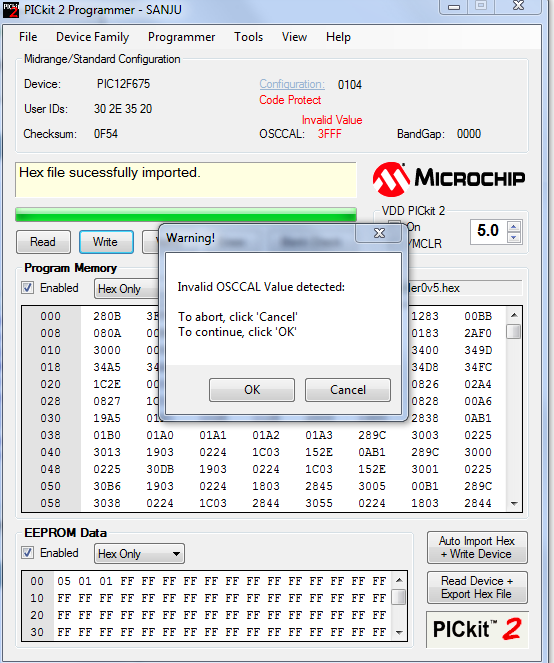554x663 pixels.
Task: Toggle the VDD PICkit 2 On checkbox
Action: [394, 226]
